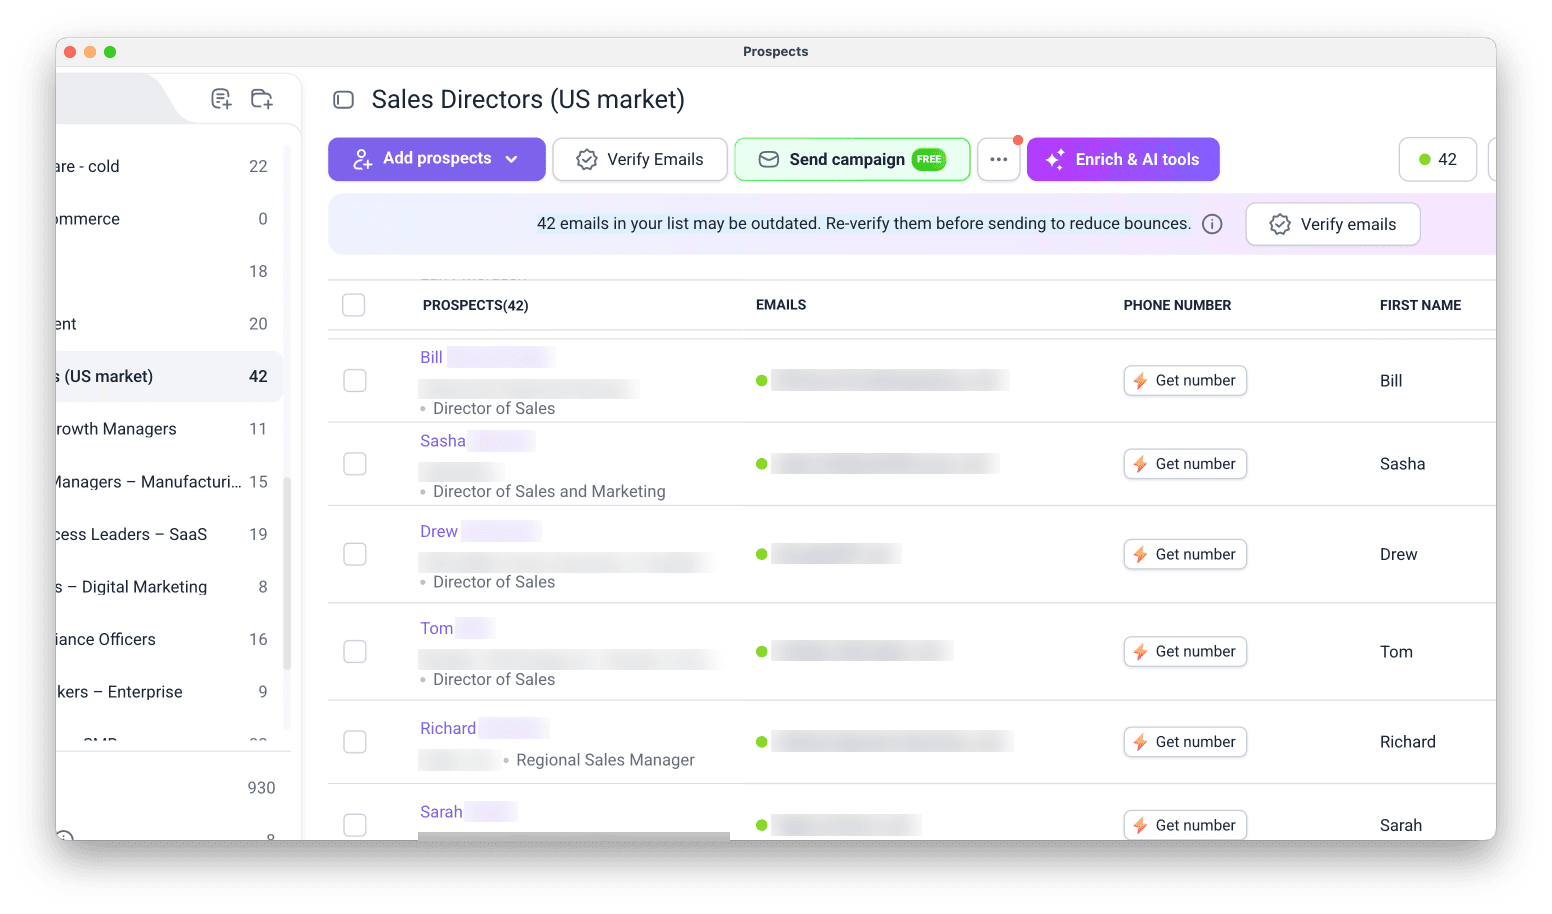Open the '(US market)' list in sidebar
Viewport: 1552px width, 914px height.
click(170, 377)
